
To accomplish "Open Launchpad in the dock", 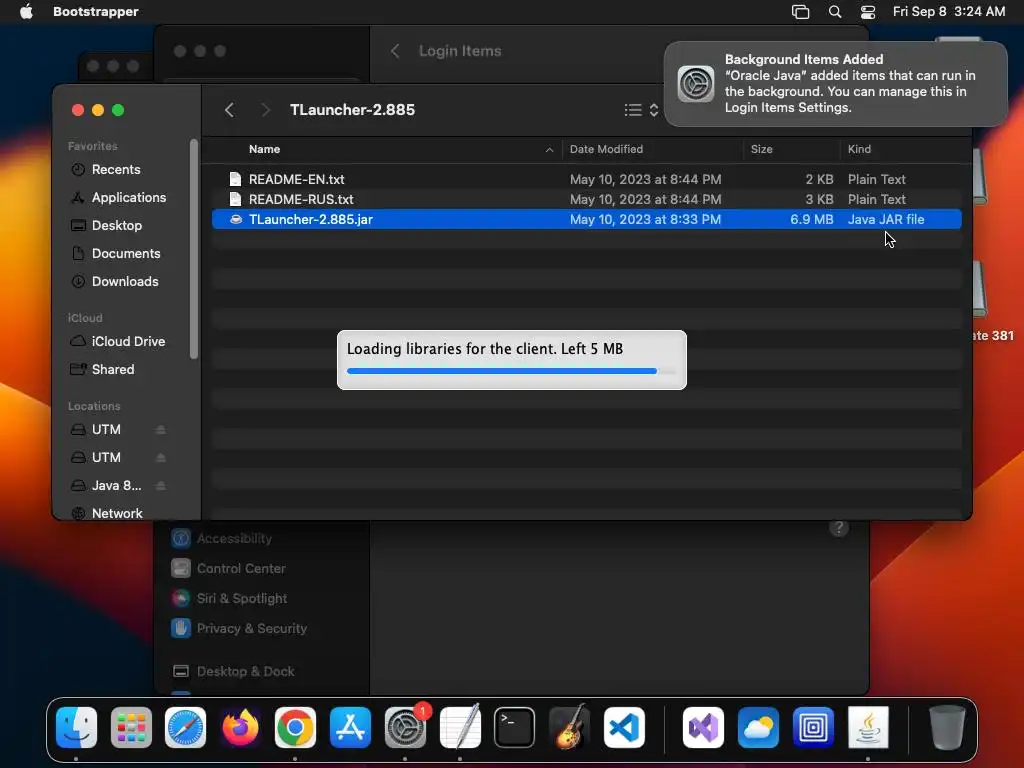I will (x=131, y=727).
